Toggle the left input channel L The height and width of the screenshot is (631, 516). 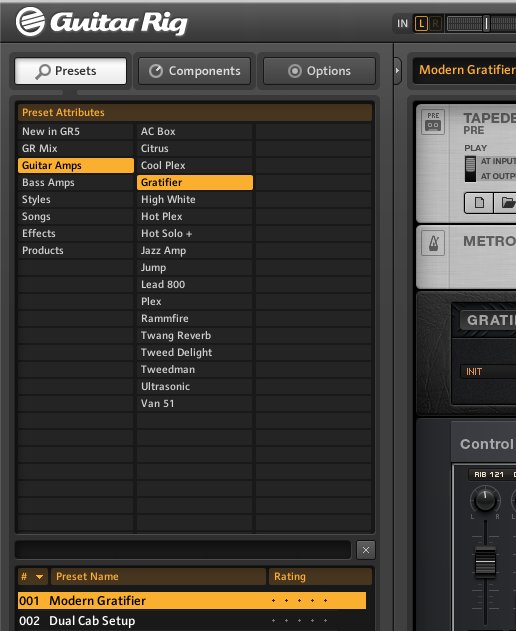click(x=421, y=24)
